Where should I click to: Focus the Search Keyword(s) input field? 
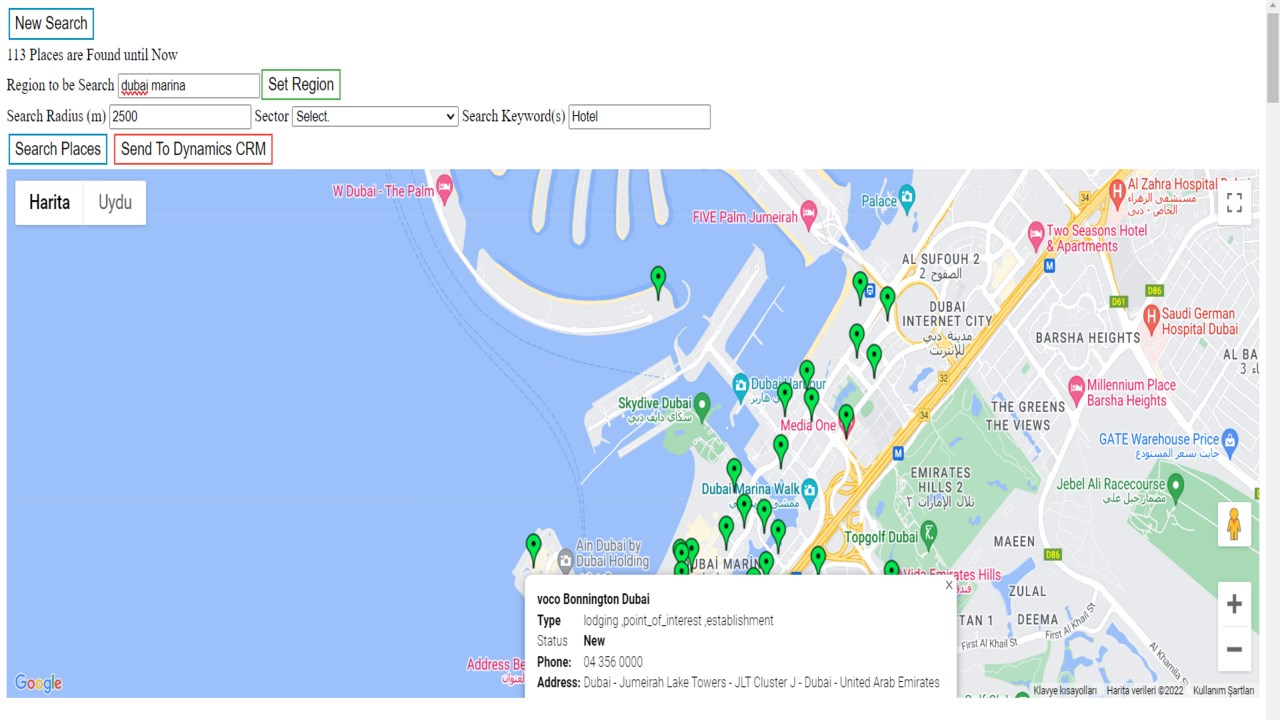[x=639, y=117]
